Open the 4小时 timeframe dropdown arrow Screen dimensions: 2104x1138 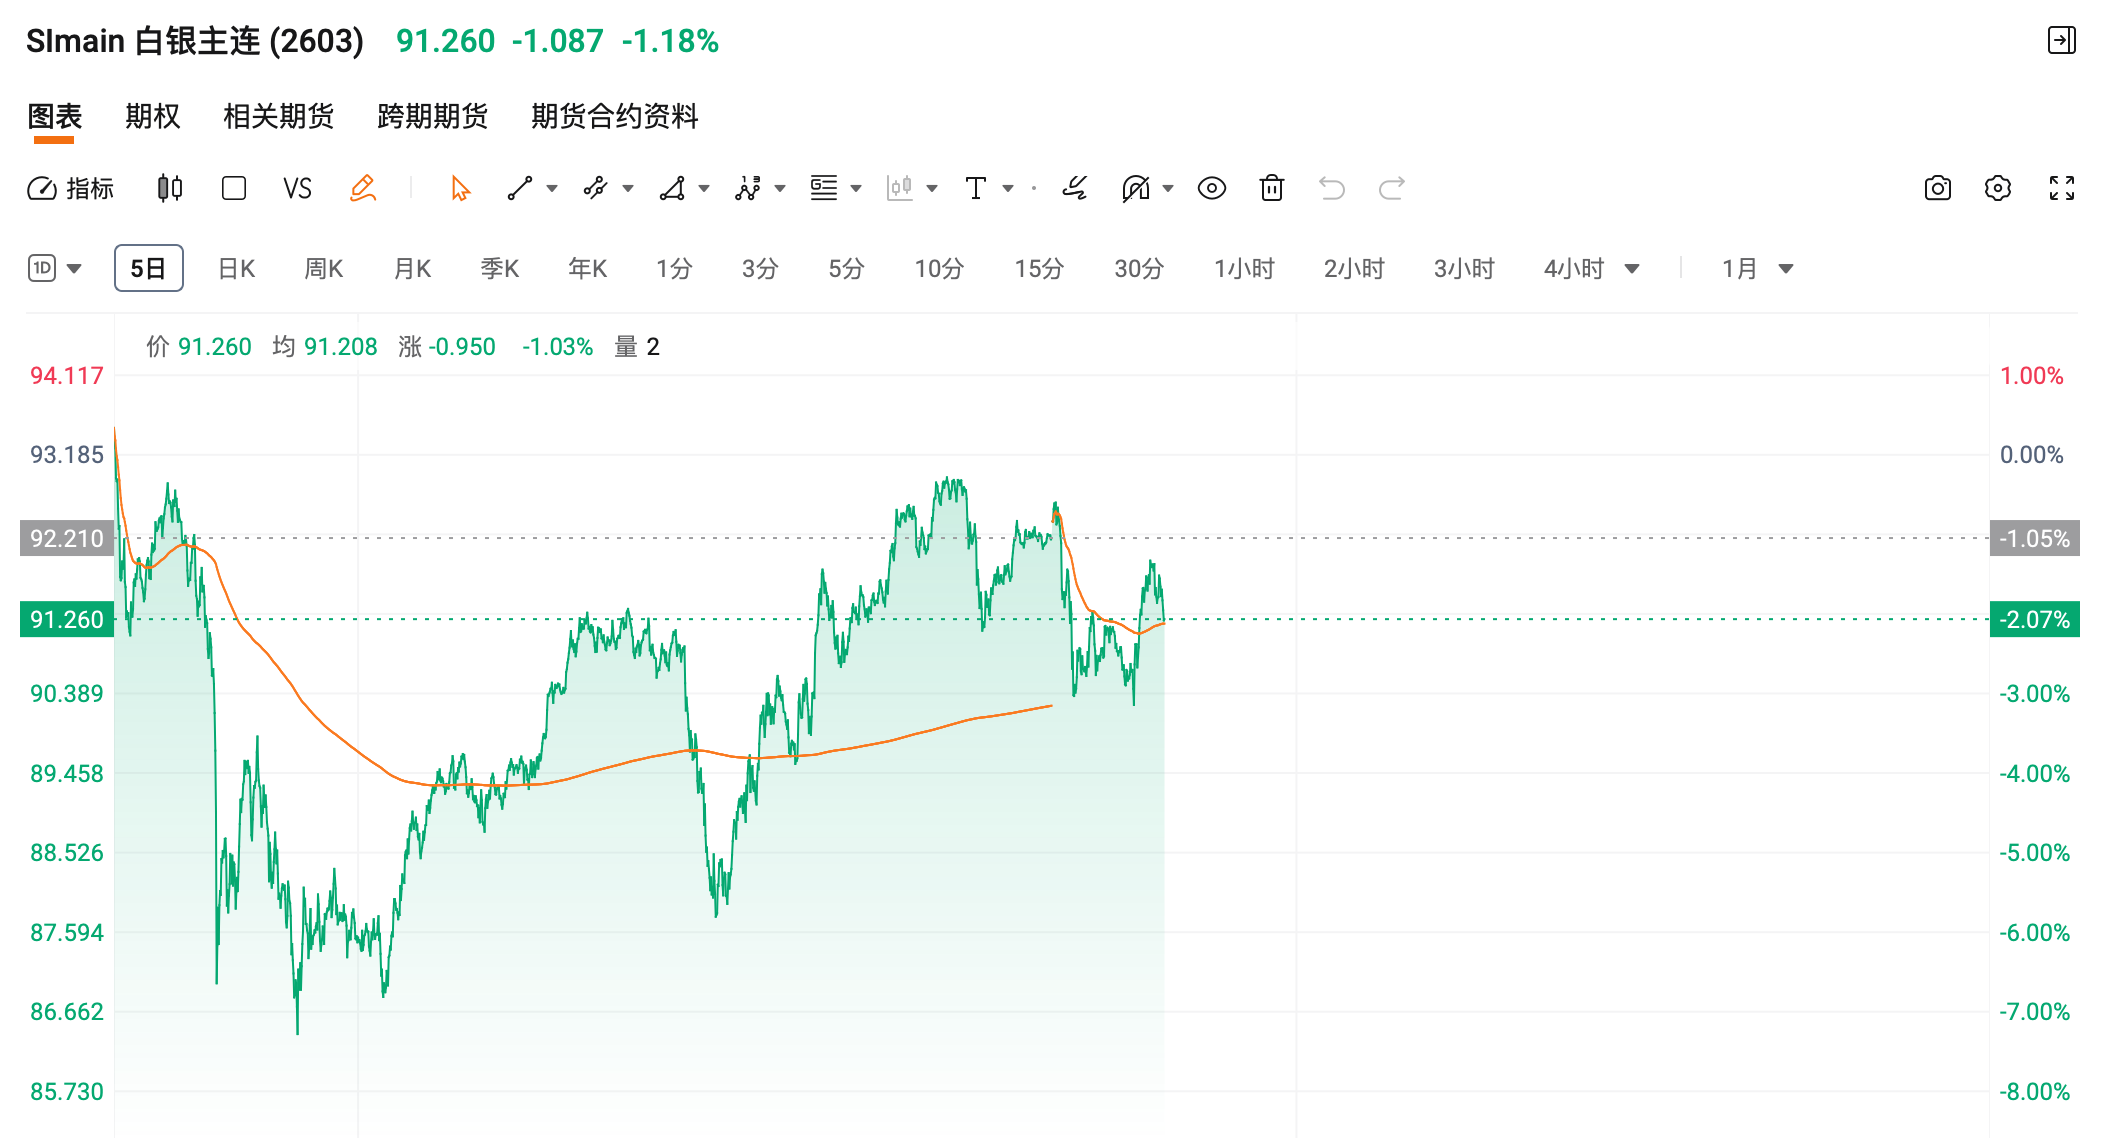tap(1632, 268)
